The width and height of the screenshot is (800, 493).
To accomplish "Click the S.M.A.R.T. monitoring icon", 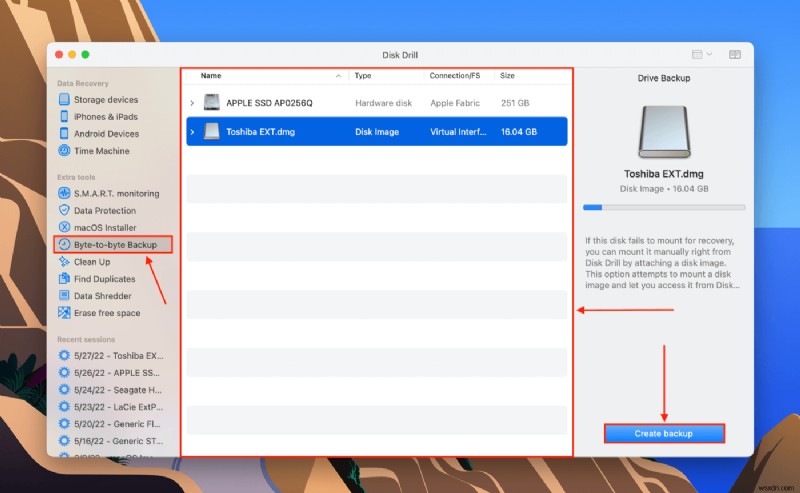I will [x=64, y=193].
